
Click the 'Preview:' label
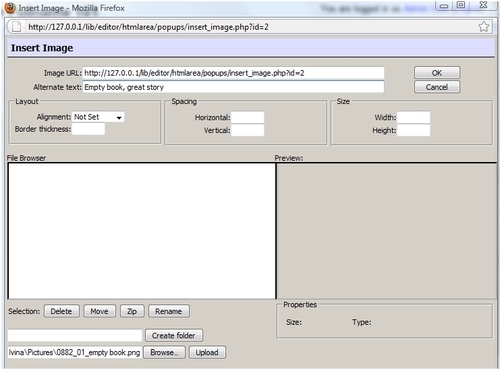click(289, 158)
